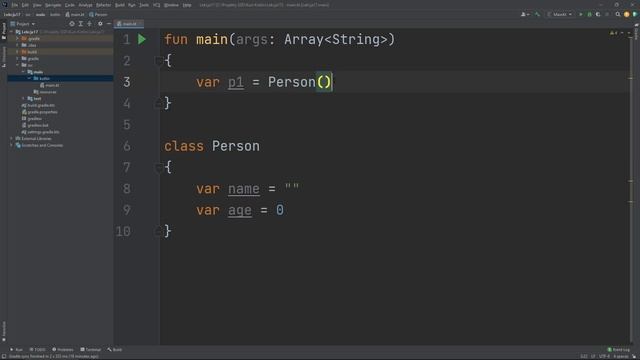Expand the .gradle folder in project tree
Screen dimensions: 640x360
pos(17,38)
